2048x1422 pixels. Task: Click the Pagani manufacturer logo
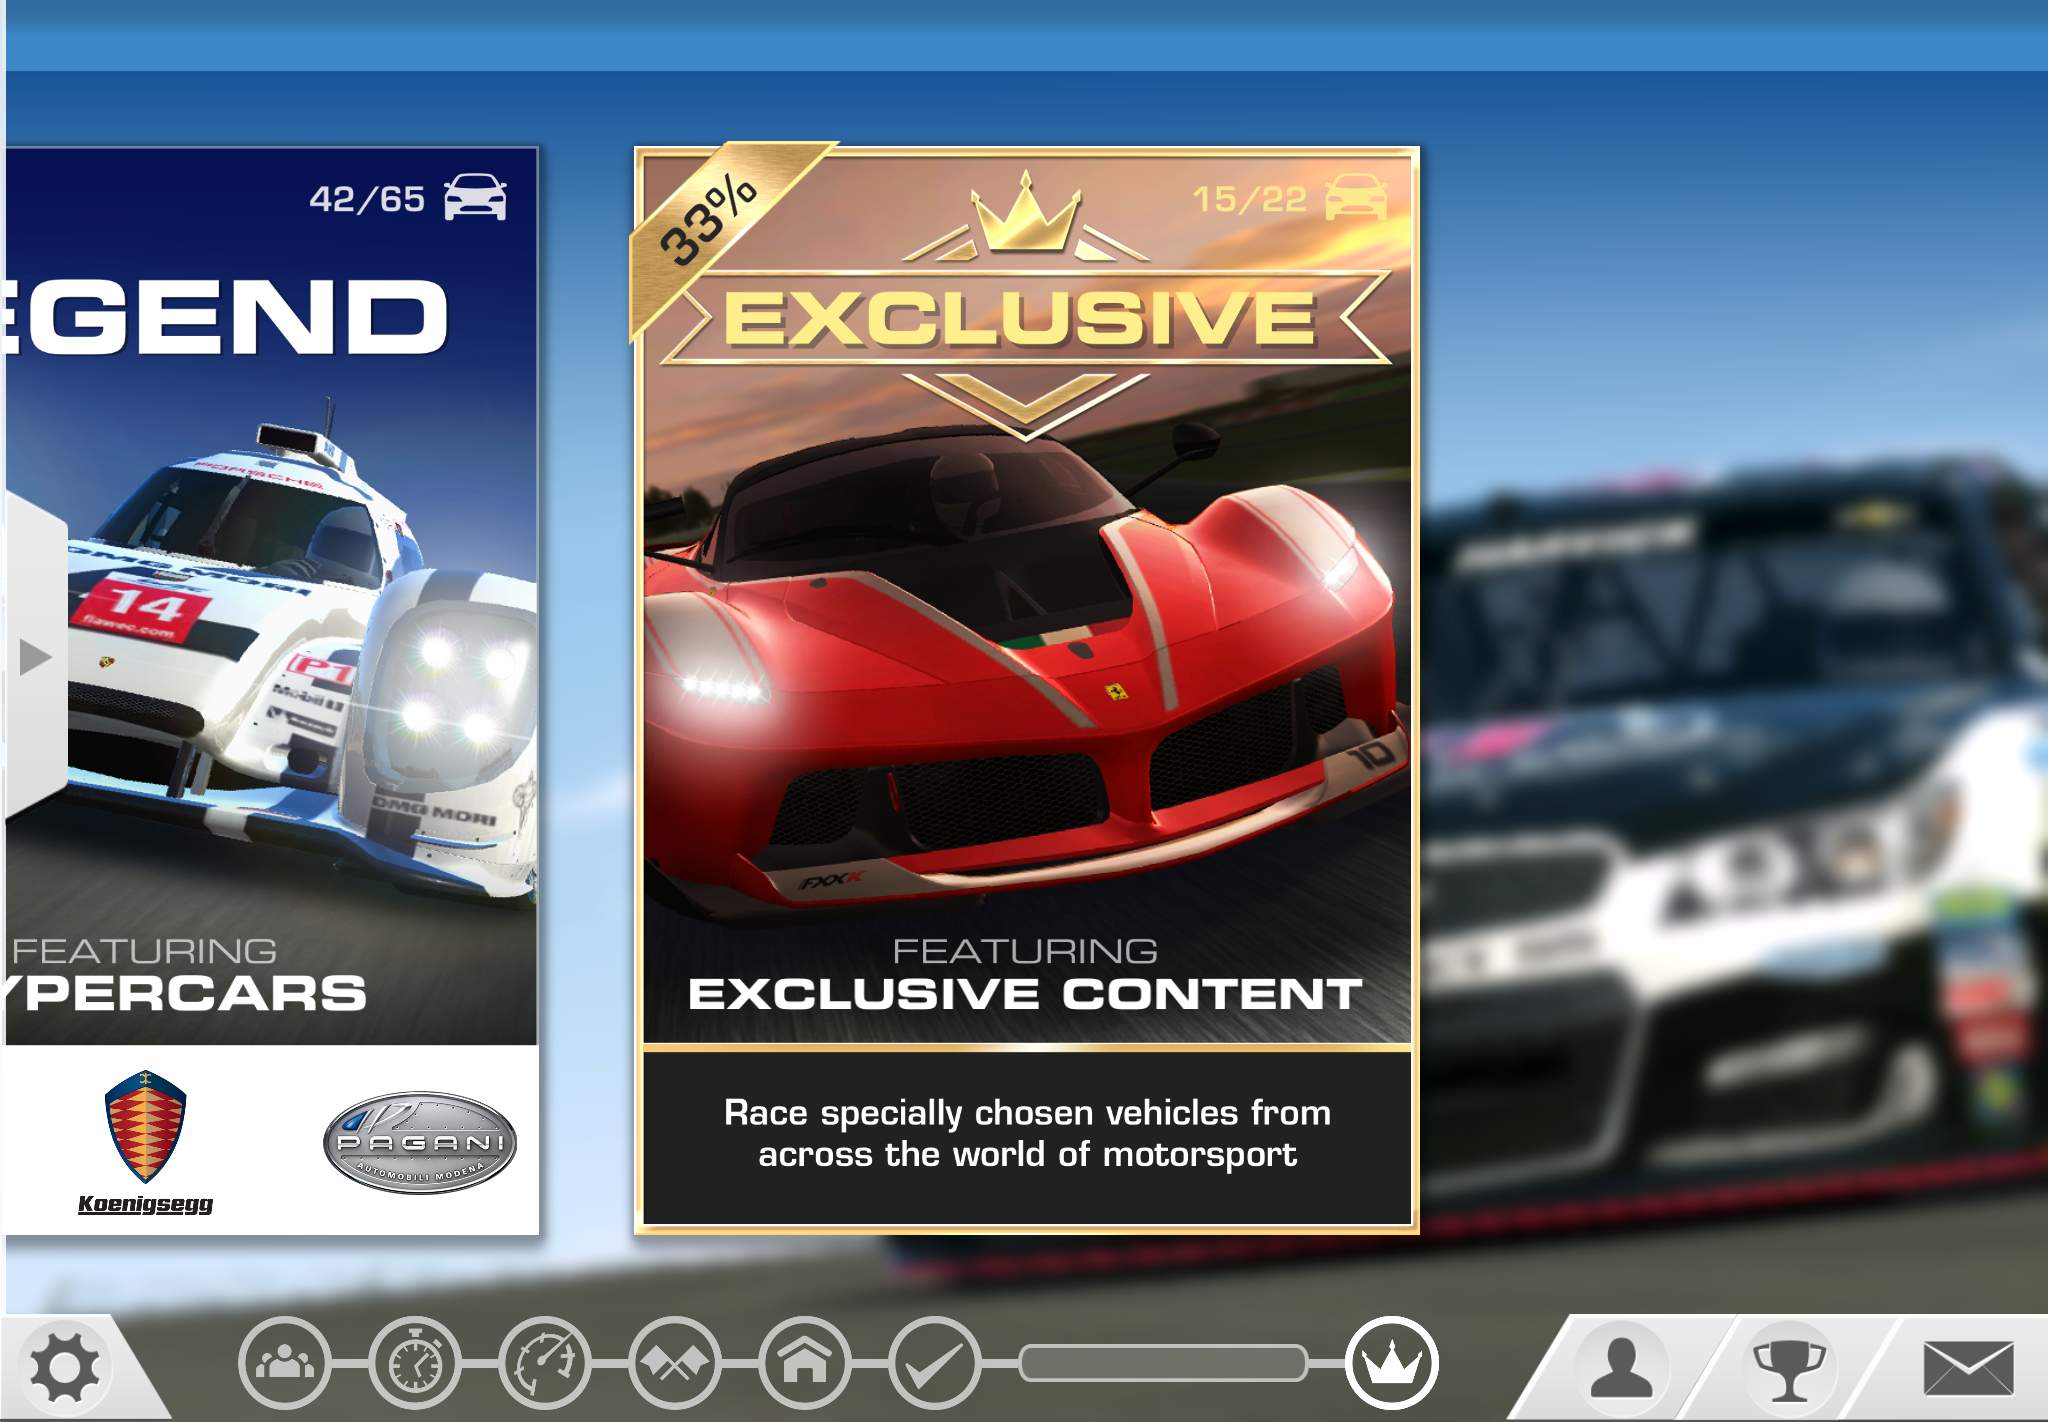pyautogui.click(x=420, y=1142)
